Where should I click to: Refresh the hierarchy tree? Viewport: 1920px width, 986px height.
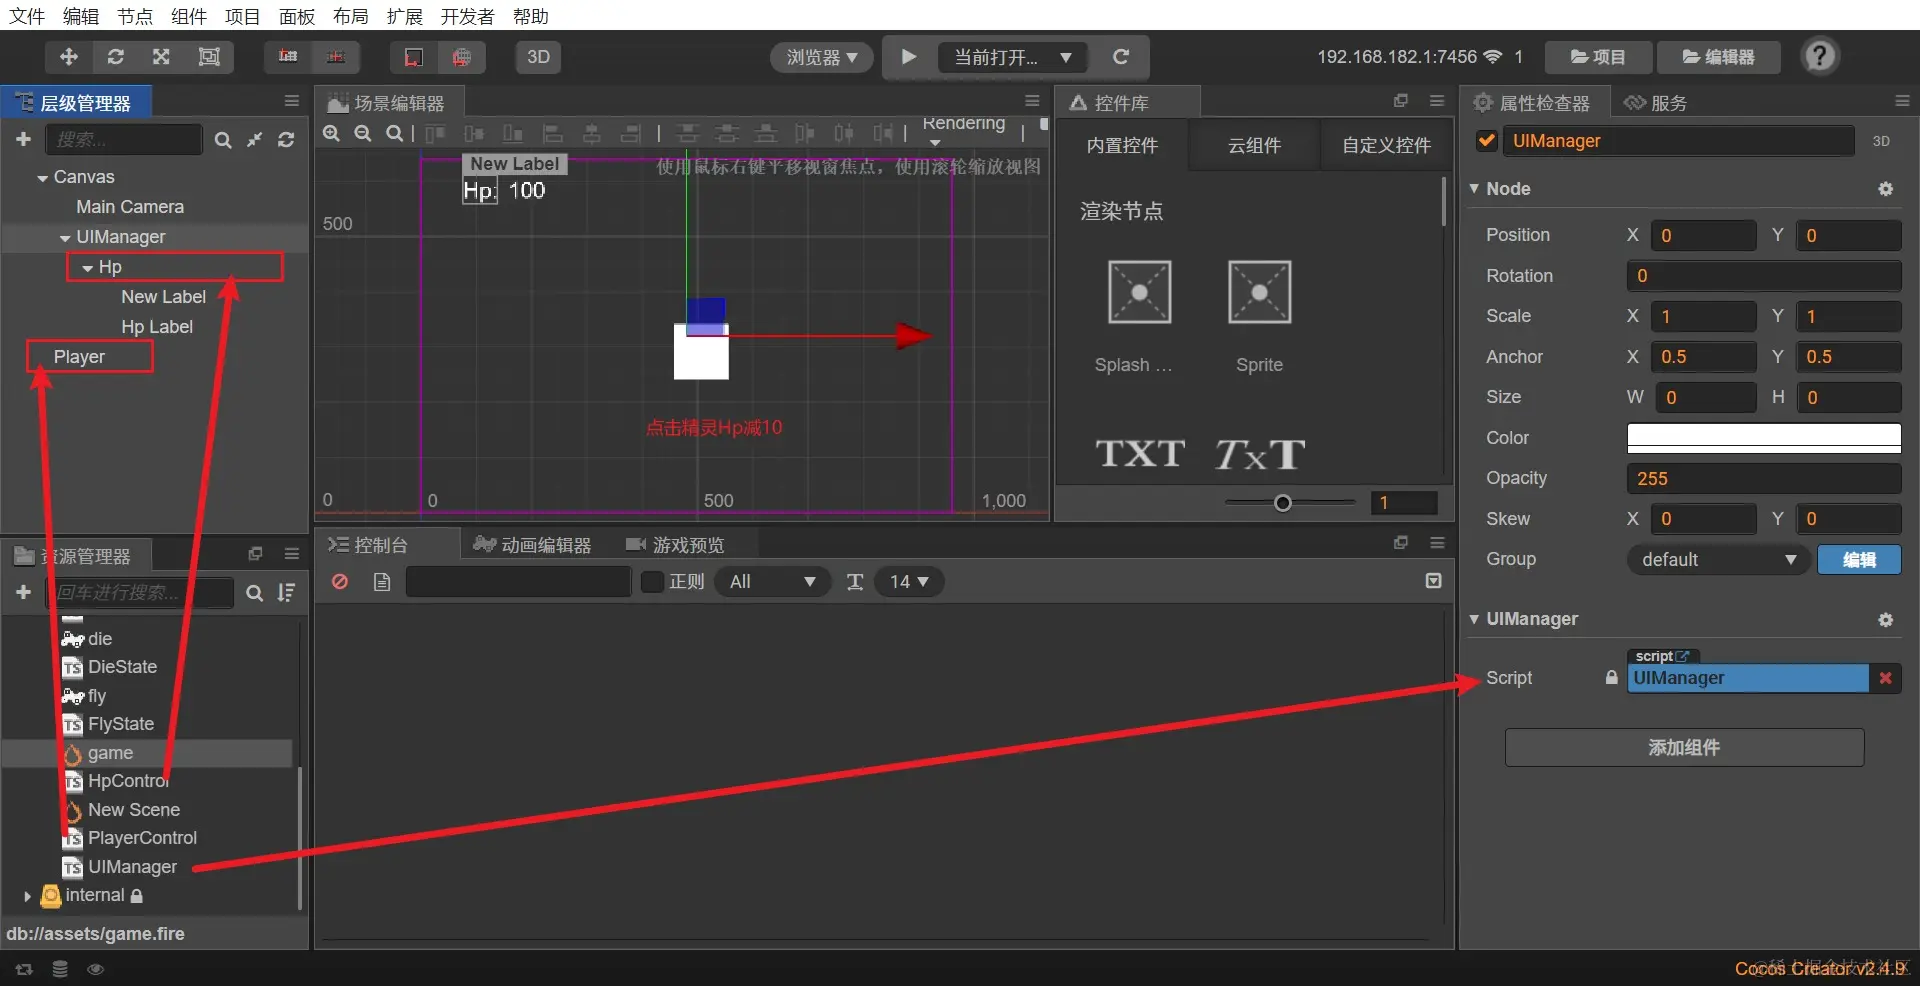point(286,140)
